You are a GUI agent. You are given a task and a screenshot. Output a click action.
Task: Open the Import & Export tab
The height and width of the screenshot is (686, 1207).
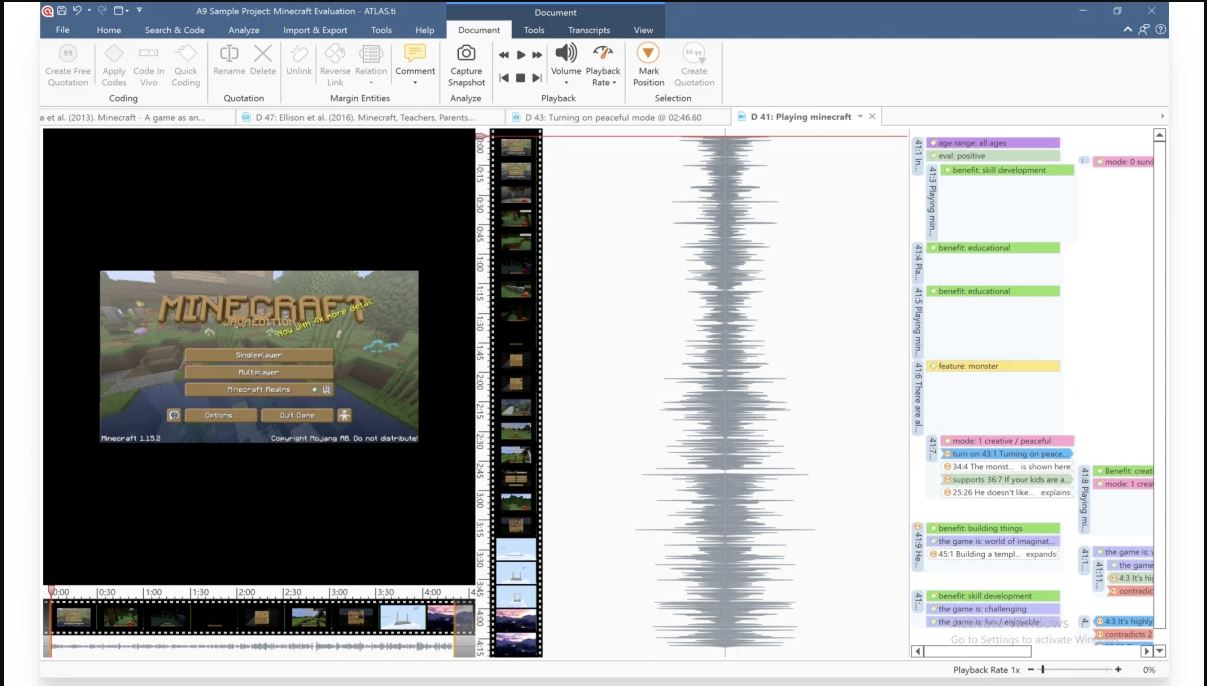pos(315,30)
